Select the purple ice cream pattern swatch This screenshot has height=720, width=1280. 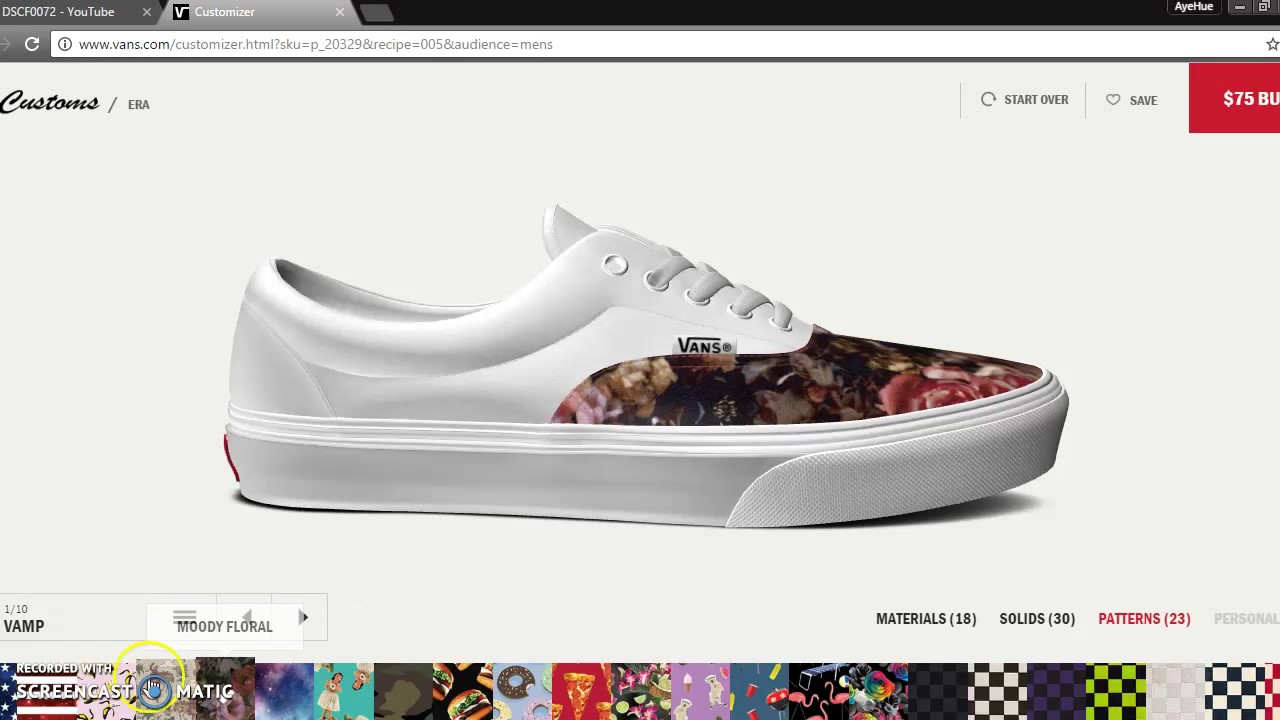(x=700, y=691)
